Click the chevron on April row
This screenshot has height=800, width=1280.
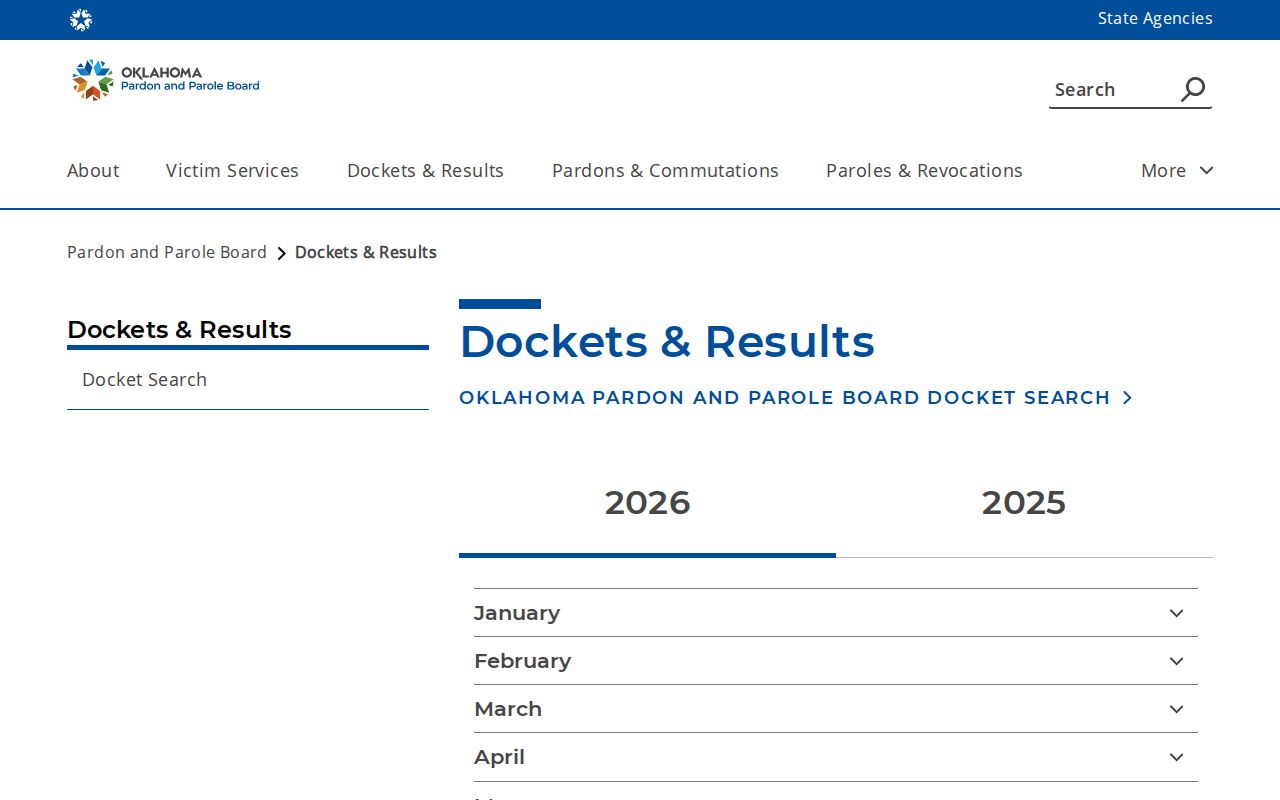(1177, 757)
